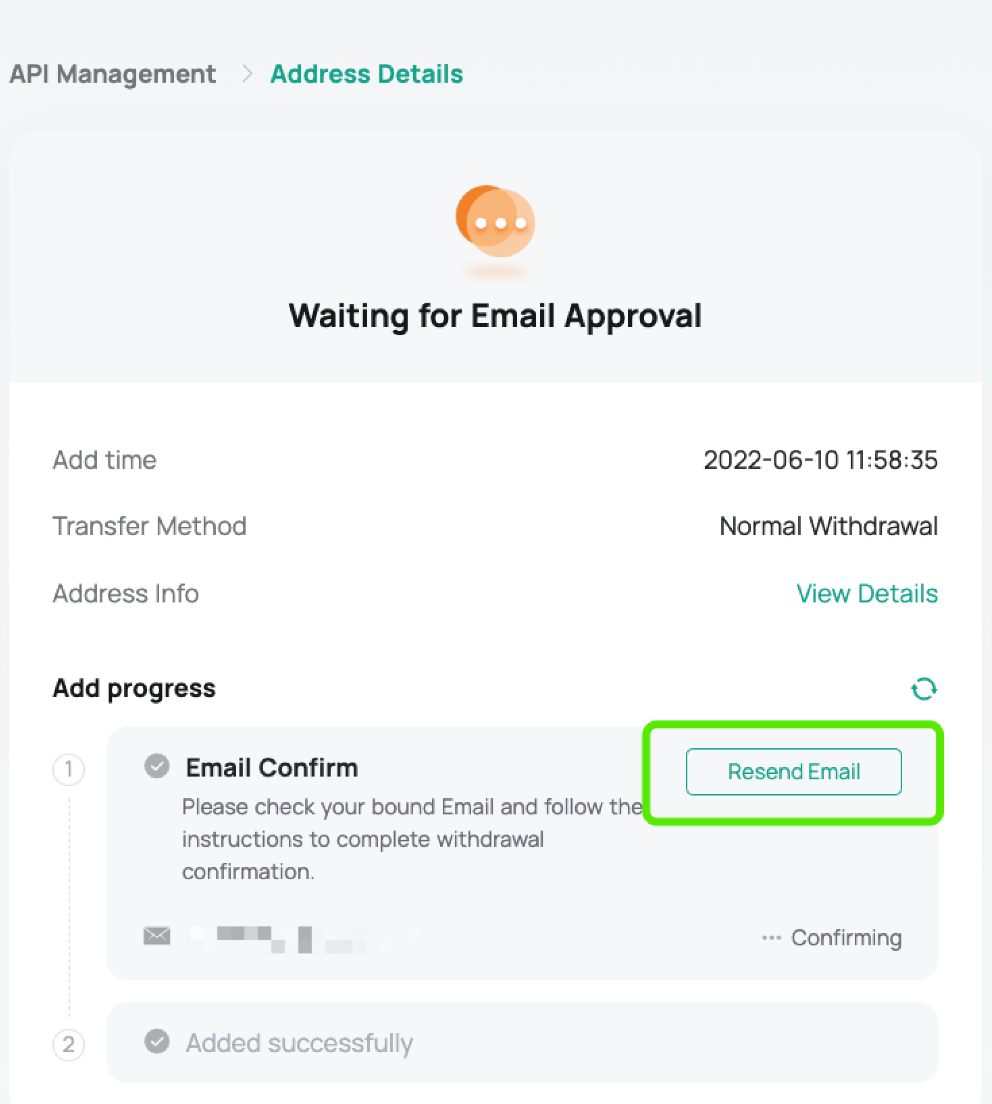This screenshot has width=992, height=1104.
Task: Click the refresh icon beside Add progress
Action: [924, 689]
